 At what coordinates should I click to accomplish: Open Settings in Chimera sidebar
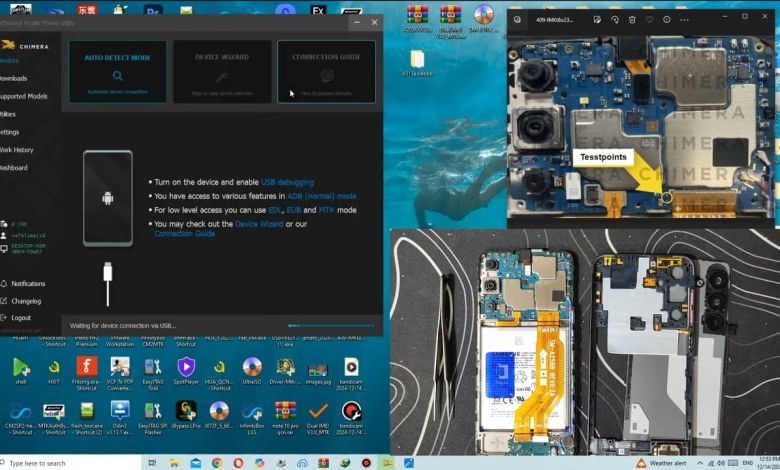pyautogui.click(x=9, y=132)
